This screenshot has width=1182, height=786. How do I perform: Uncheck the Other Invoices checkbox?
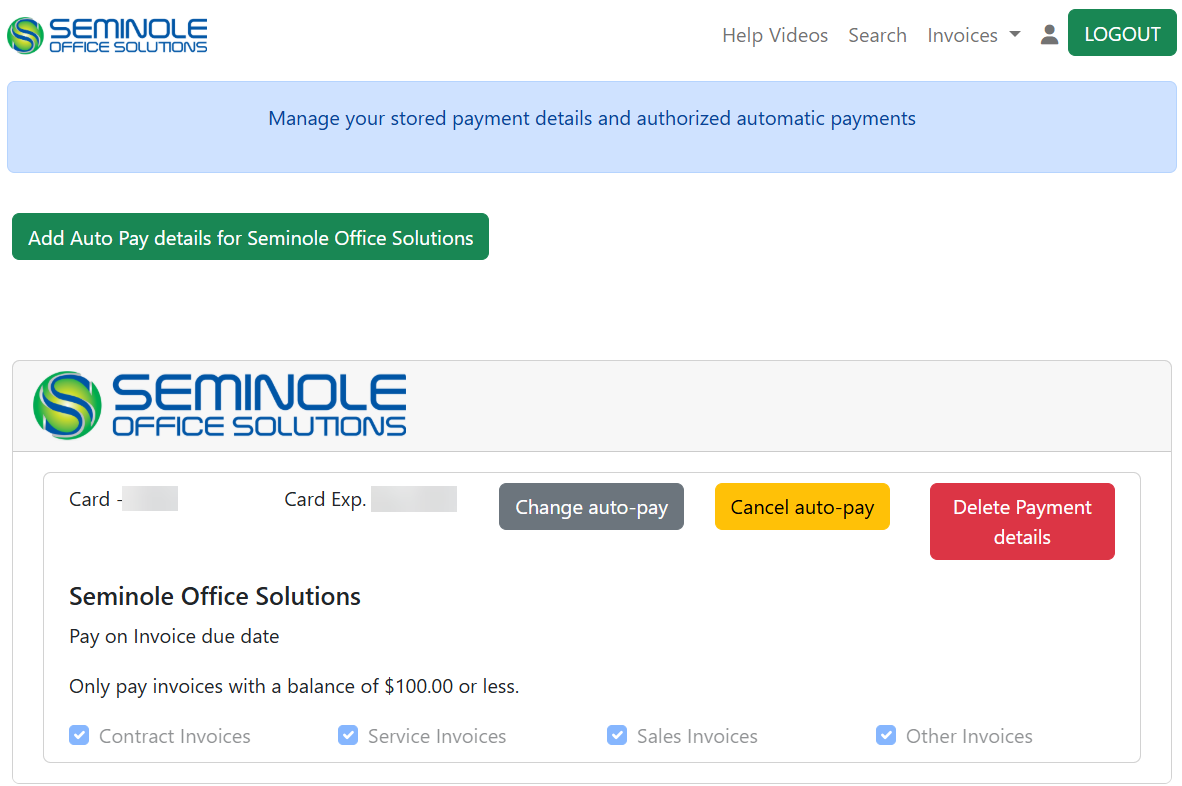pos(886,736)
